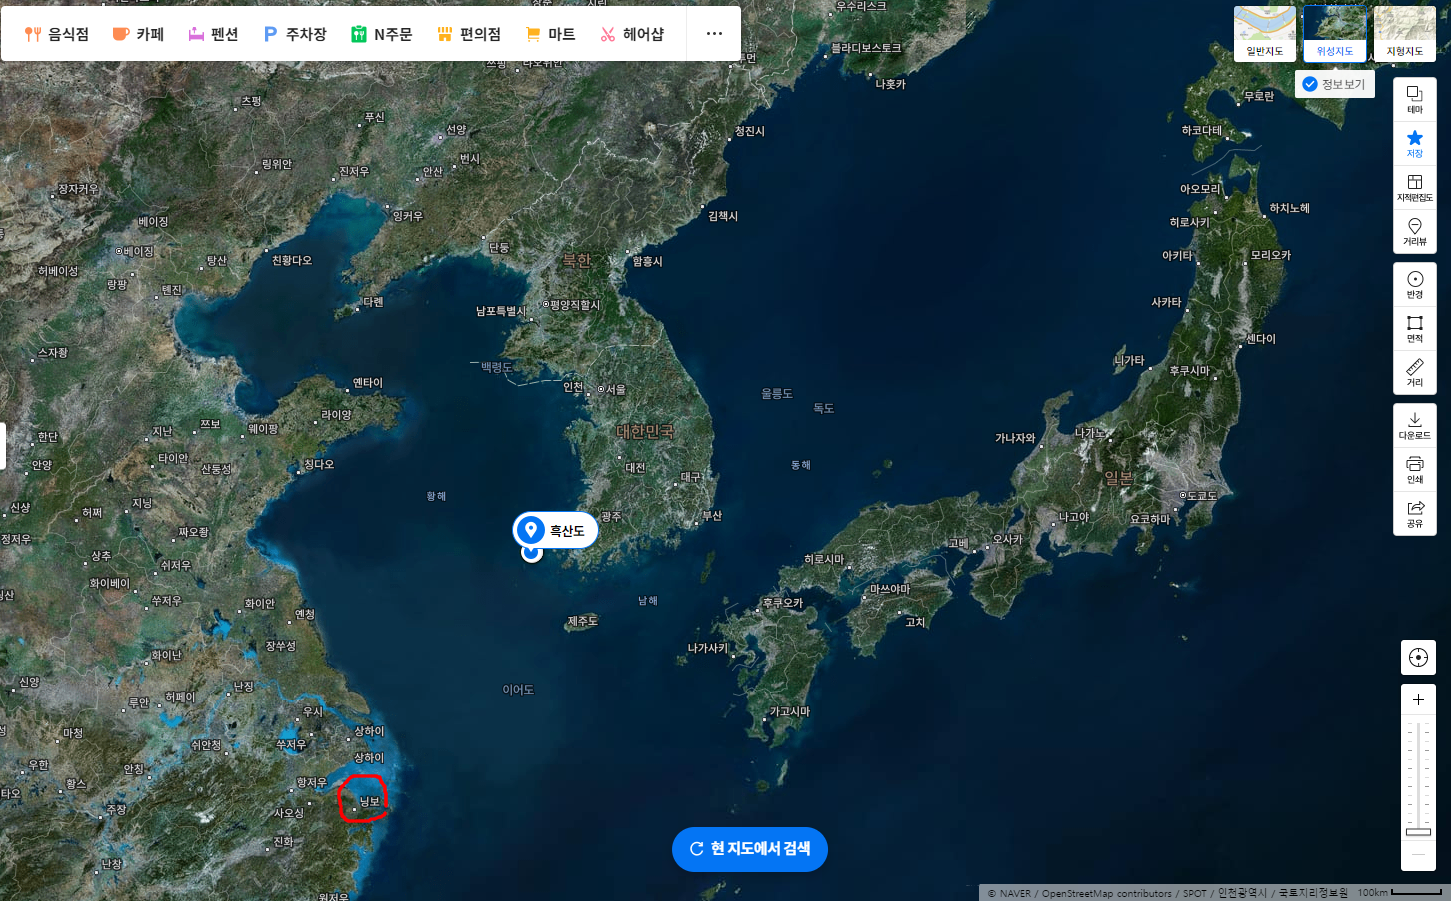
Task: Center map on current location
Action: tap(1418, 657)
